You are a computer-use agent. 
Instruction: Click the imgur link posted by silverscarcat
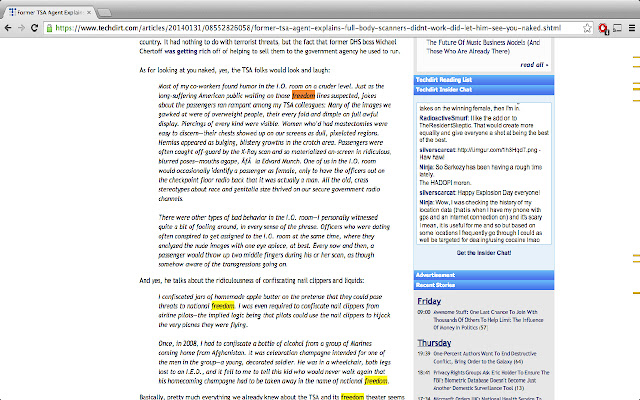(x=497, y=150)
